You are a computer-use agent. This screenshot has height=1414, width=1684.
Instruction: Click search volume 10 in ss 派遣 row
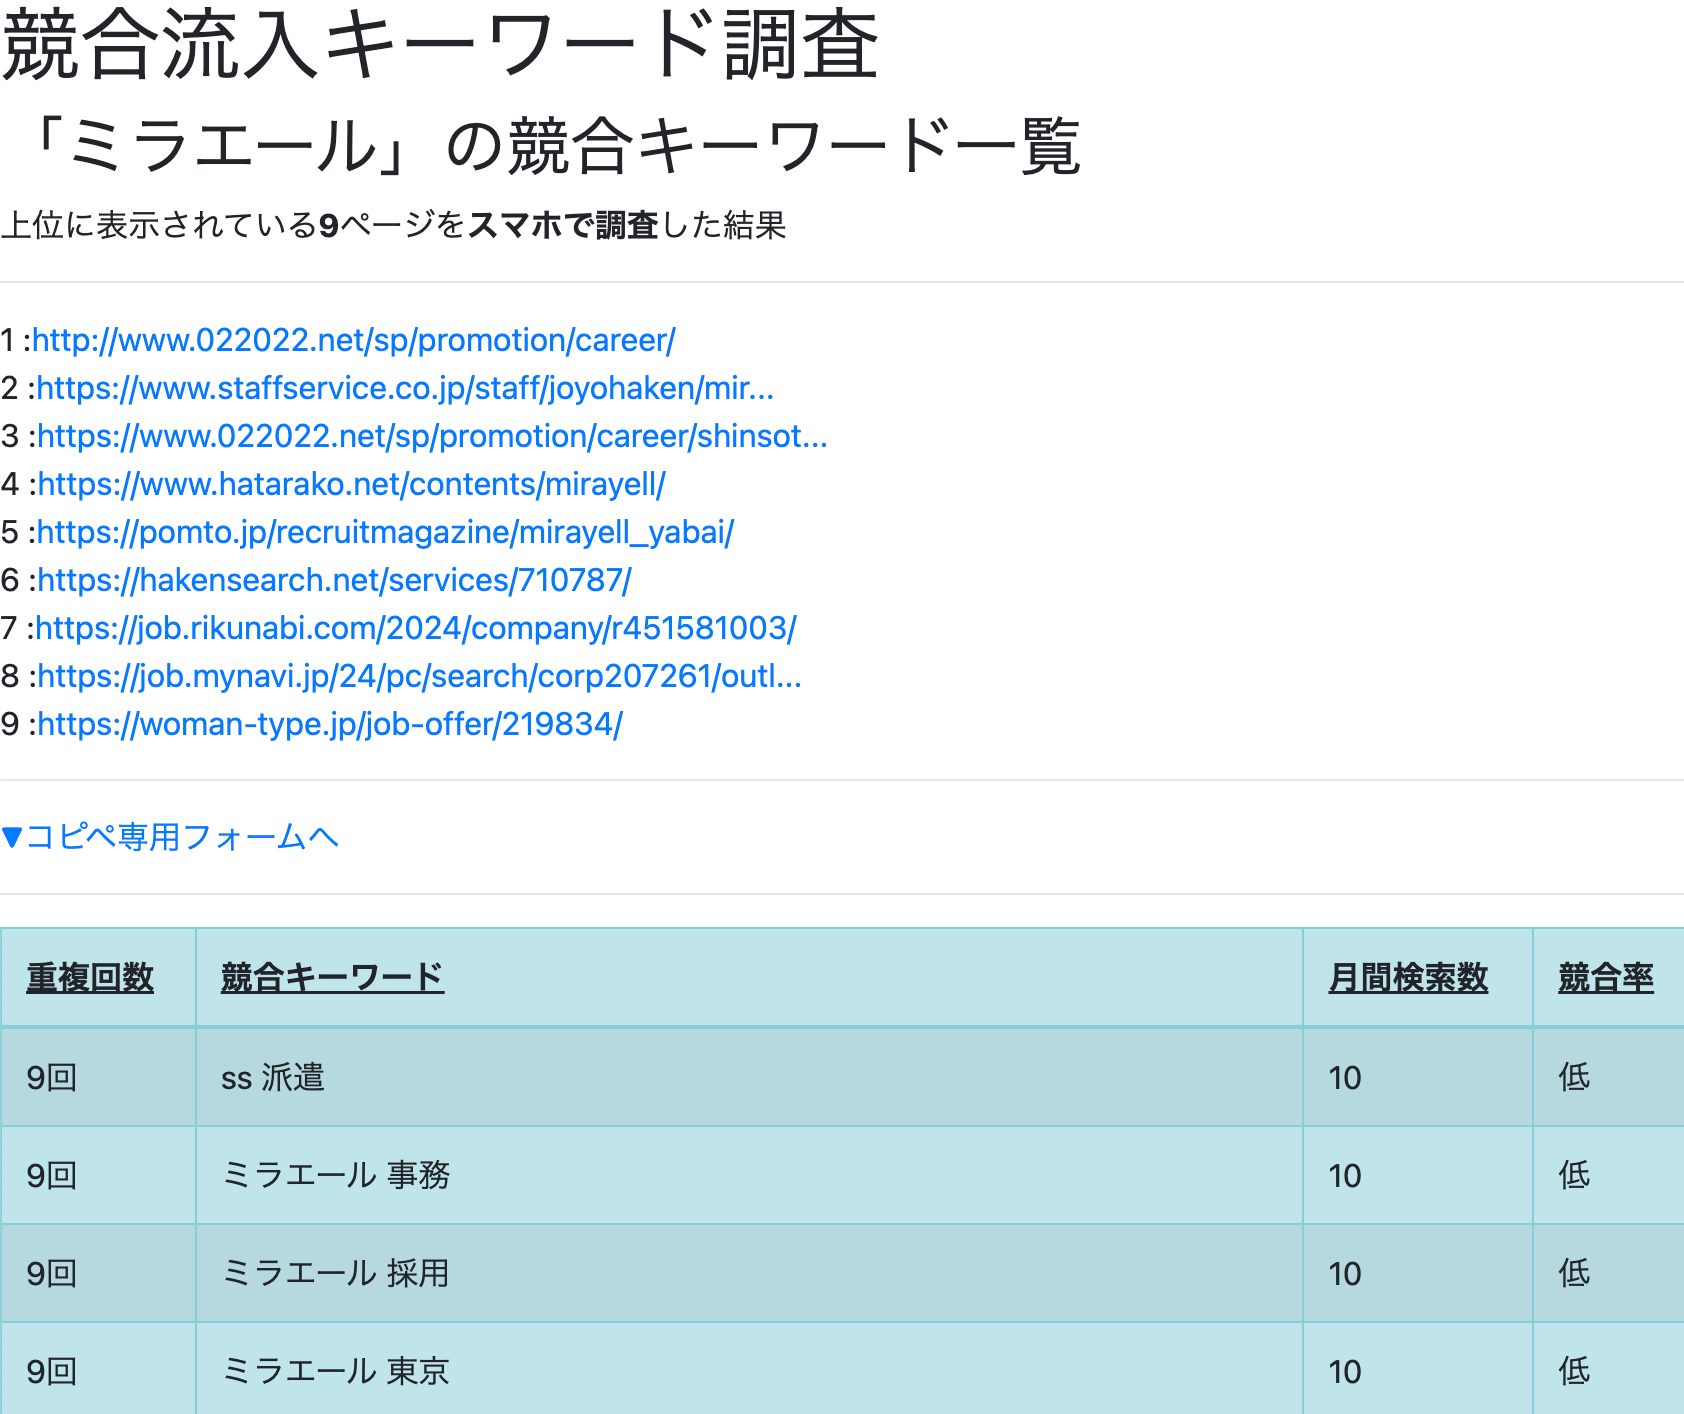[1417, 1077]
